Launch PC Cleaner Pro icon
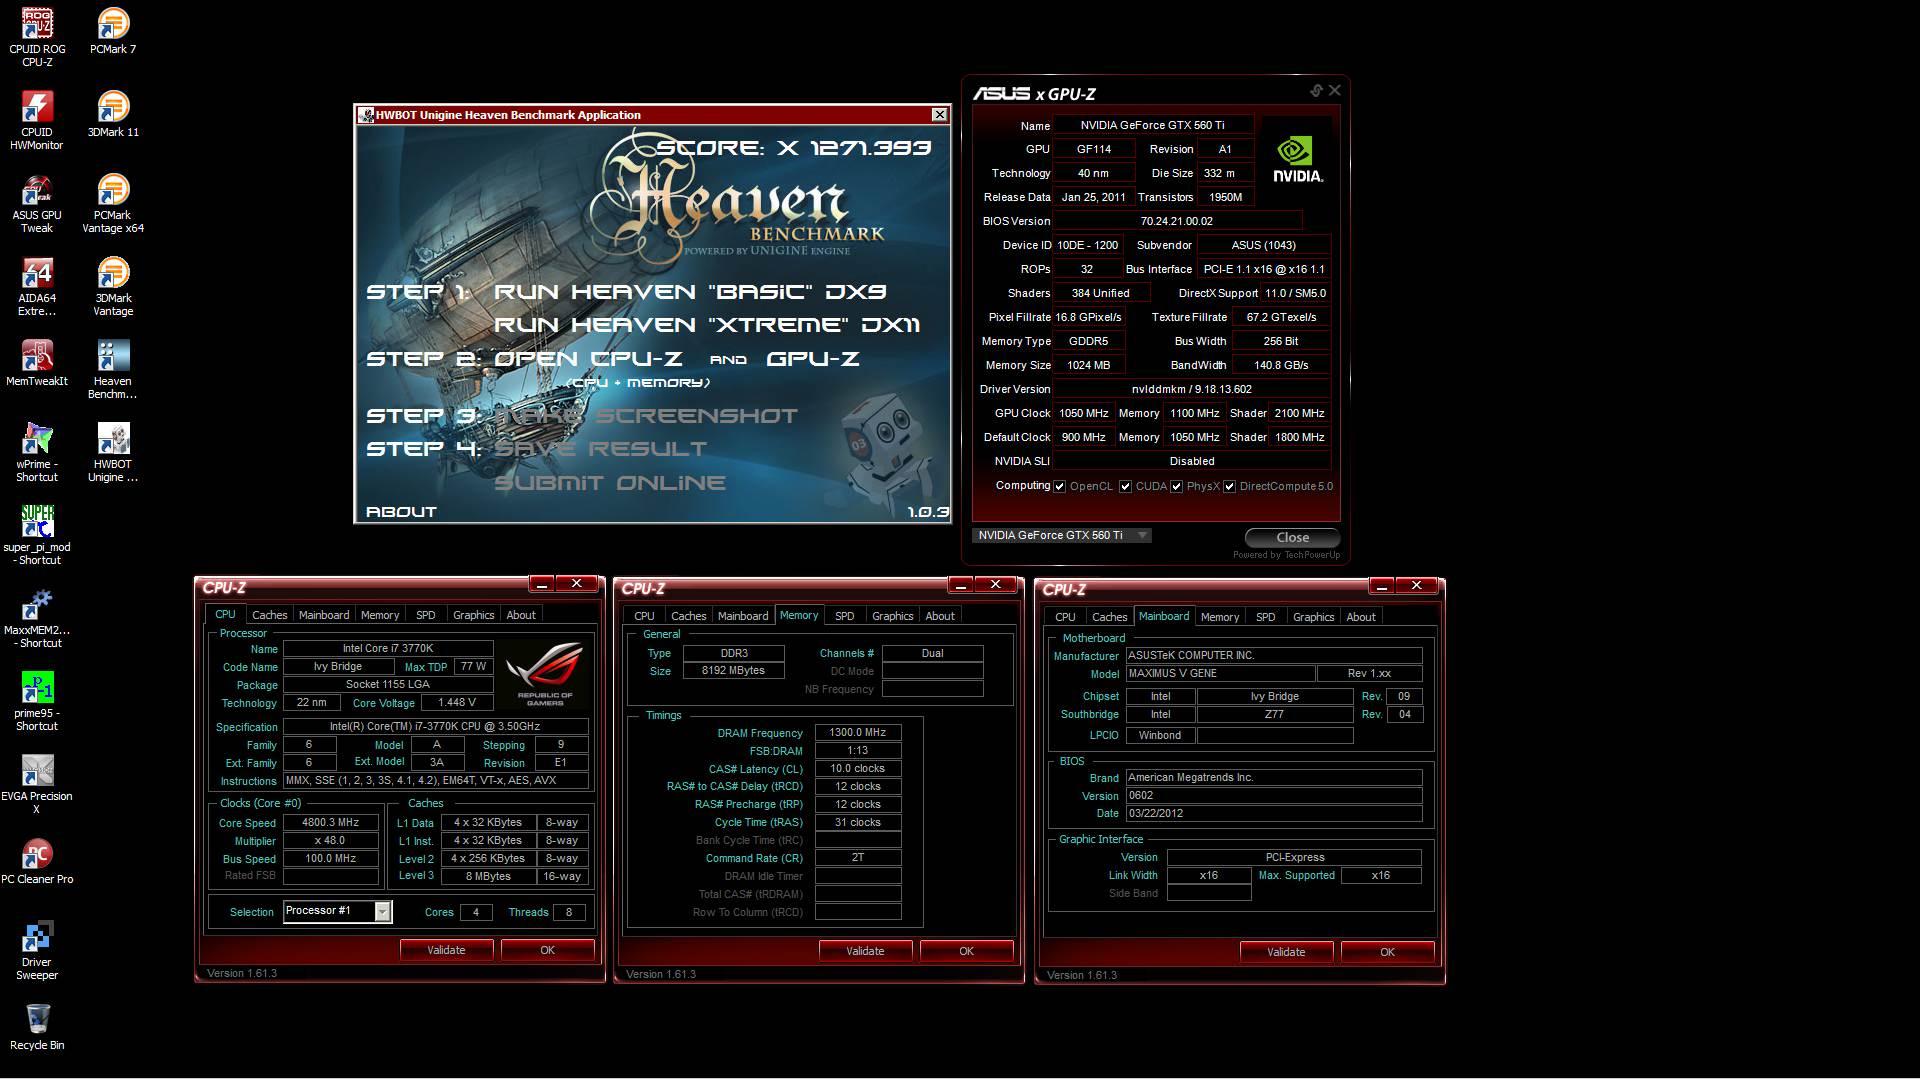Screen dimensions: 1920x1080 (x=37, y=860)
